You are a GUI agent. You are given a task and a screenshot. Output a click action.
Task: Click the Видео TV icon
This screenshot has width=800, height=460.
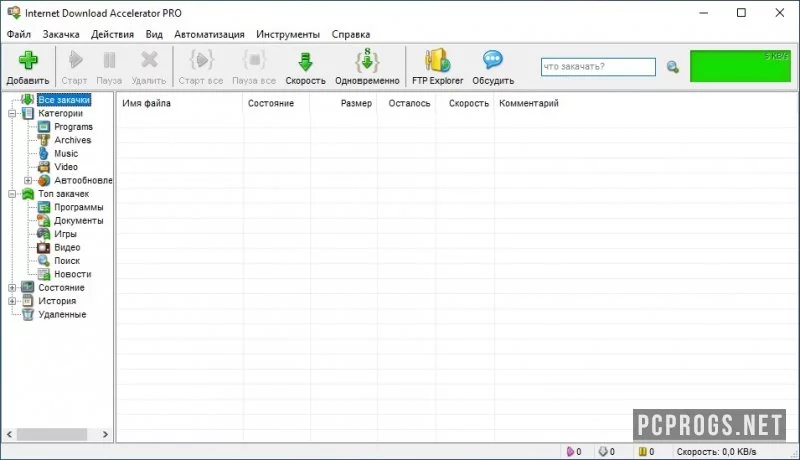tap(44, 247)
